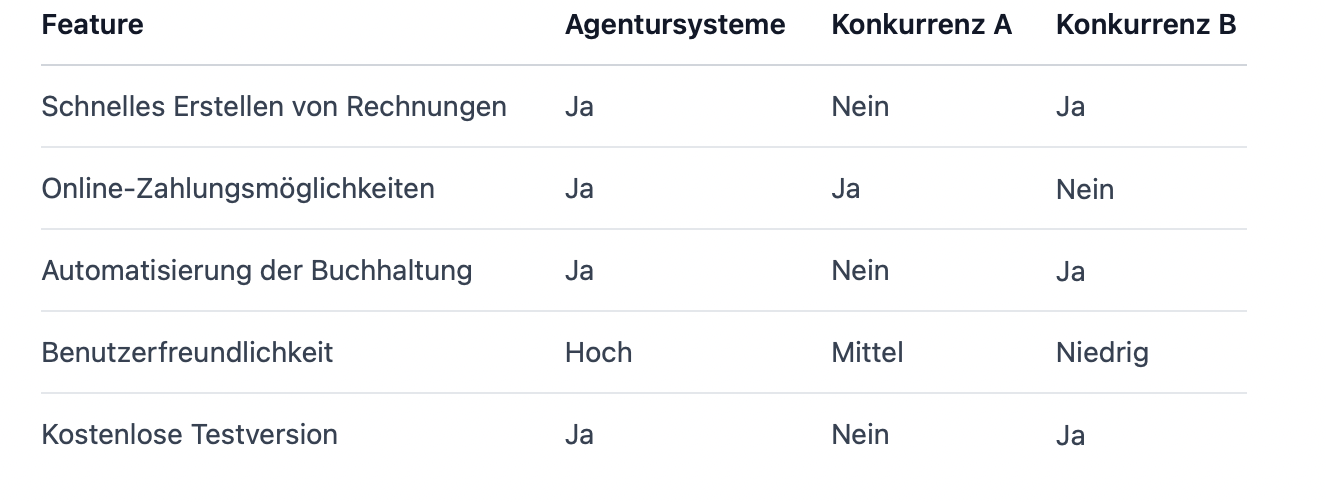Click 'Ja' for Agentursysteme Kostenlose Testversion
Image resolution: width=1326 pixels, height=502 pixels.
point(579,435)
